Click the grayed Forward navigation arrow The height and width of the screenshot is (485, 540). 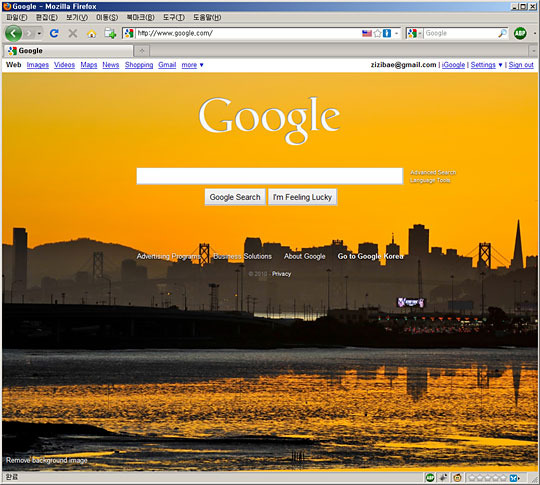tap(30, 33)
